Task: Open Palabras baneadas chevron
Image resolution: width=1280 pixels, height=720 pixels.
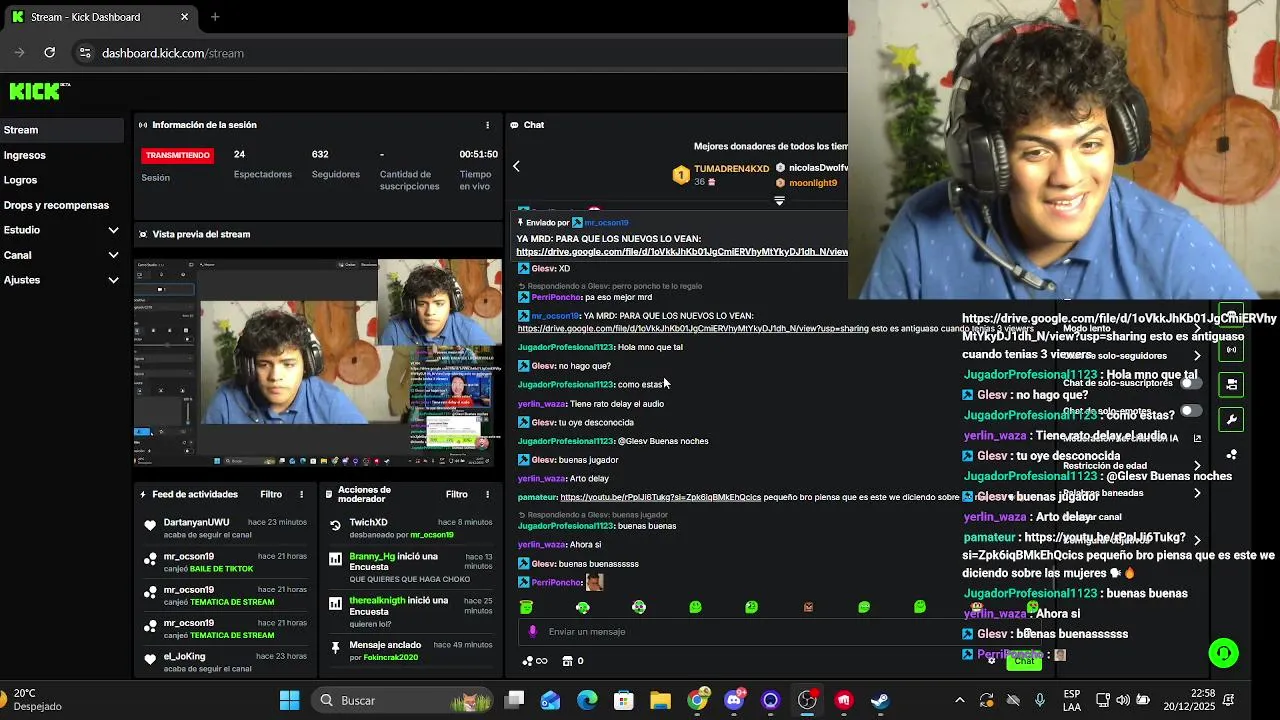Action: [x=1197, y=493]
